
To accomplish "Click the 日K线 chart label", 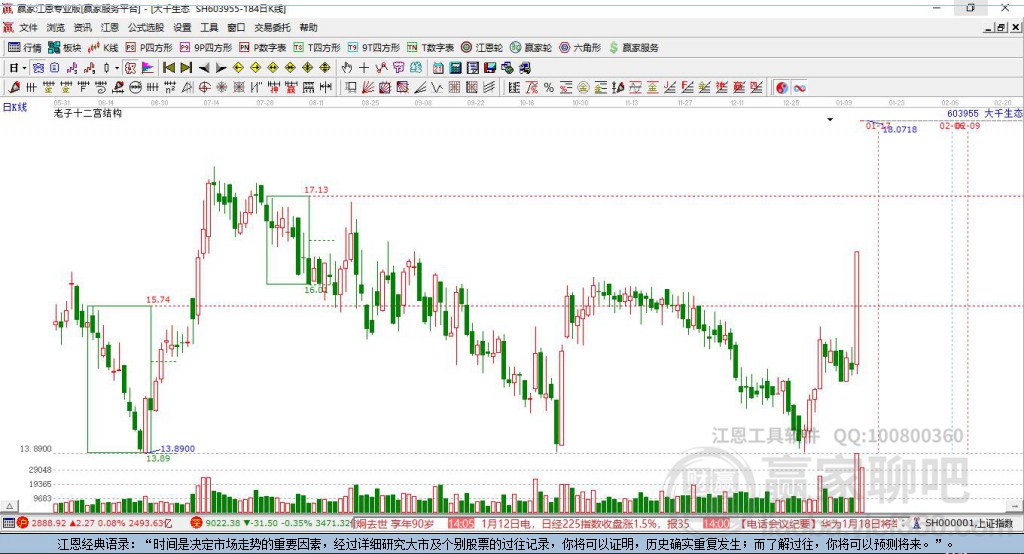I will (x=15, y=107).
